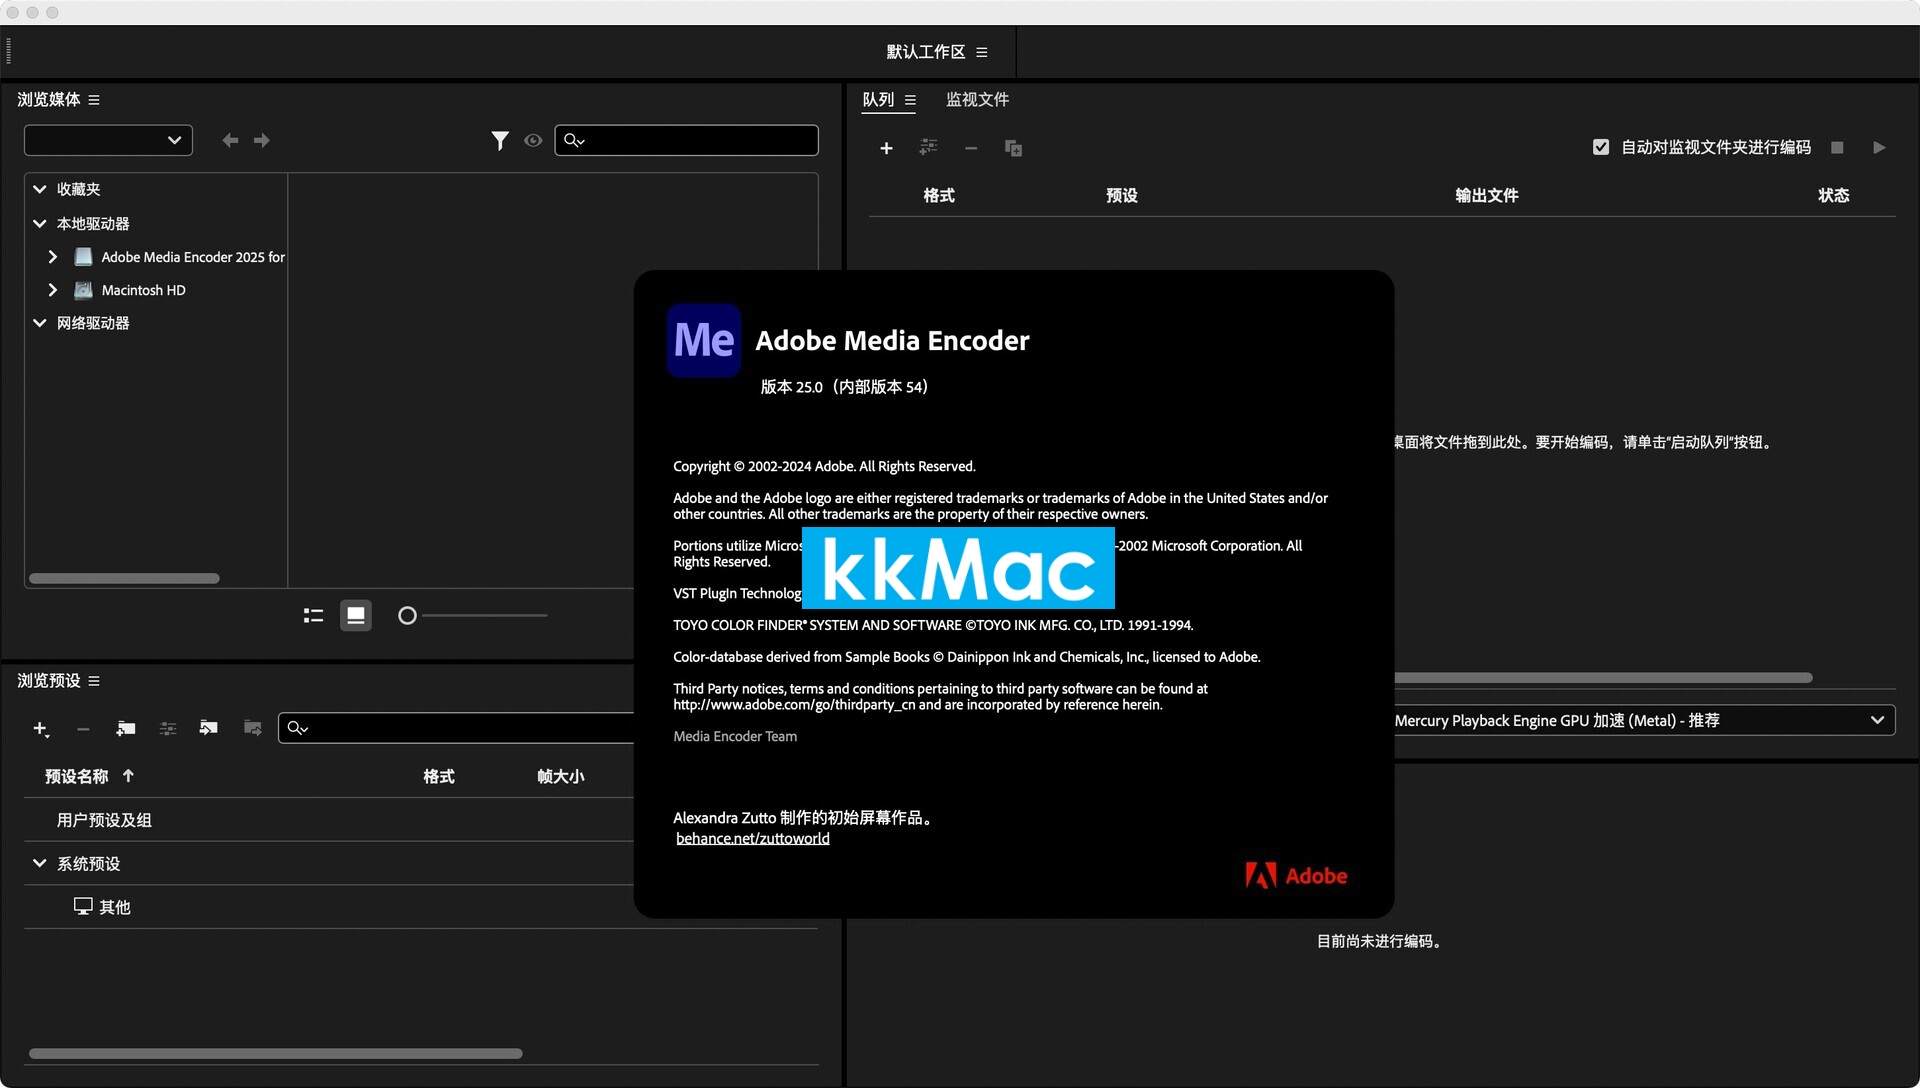Toggle 自动对监视文件夹进行编码 checkbox
The image size is (1920, 1088).
(1601, 147)
